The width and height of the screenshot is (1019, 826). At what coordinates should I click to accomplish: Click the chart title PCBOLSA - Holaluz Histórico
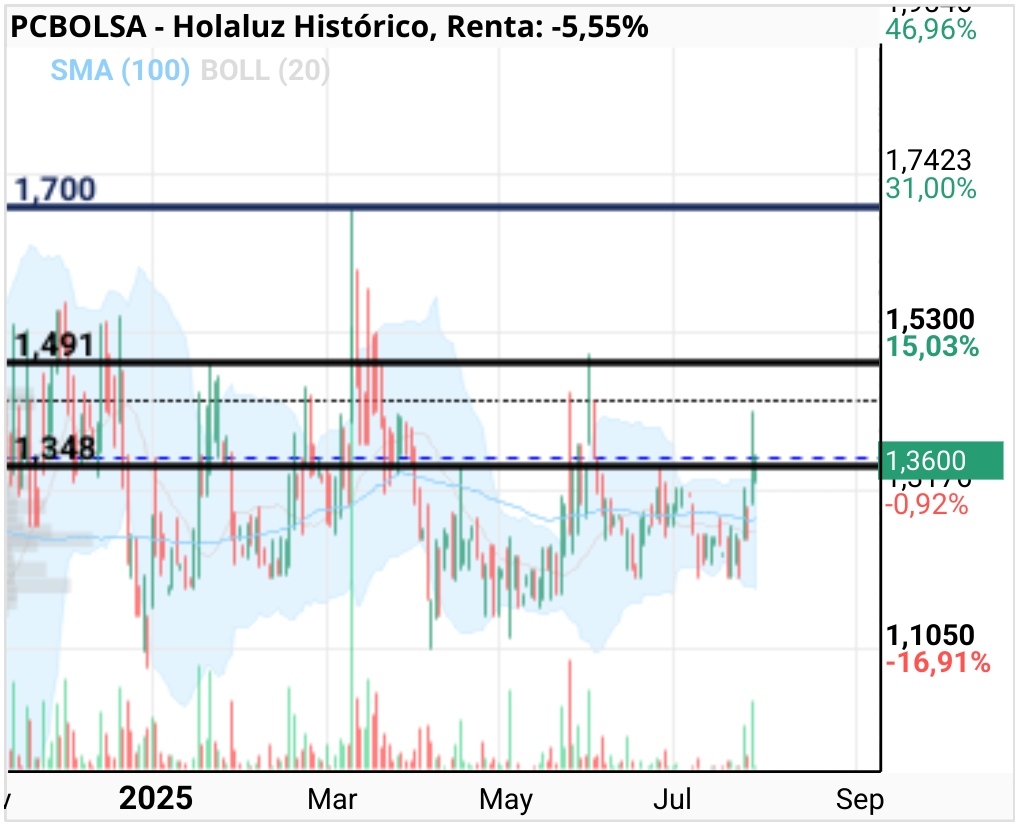[220, 27]
